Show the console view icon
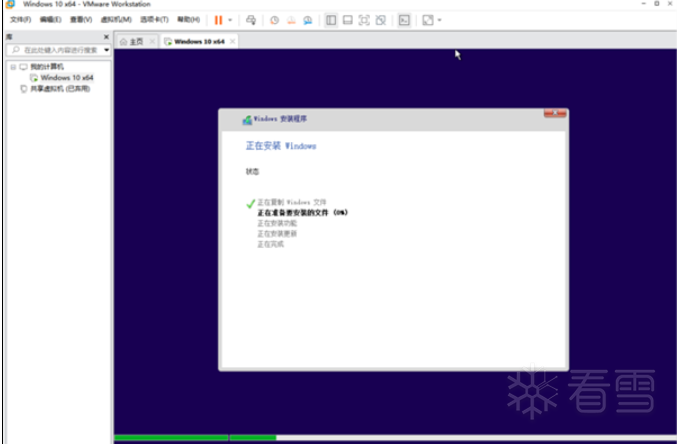Image resolution: width=677 pixels, height=444 pixels. point(404,20)
